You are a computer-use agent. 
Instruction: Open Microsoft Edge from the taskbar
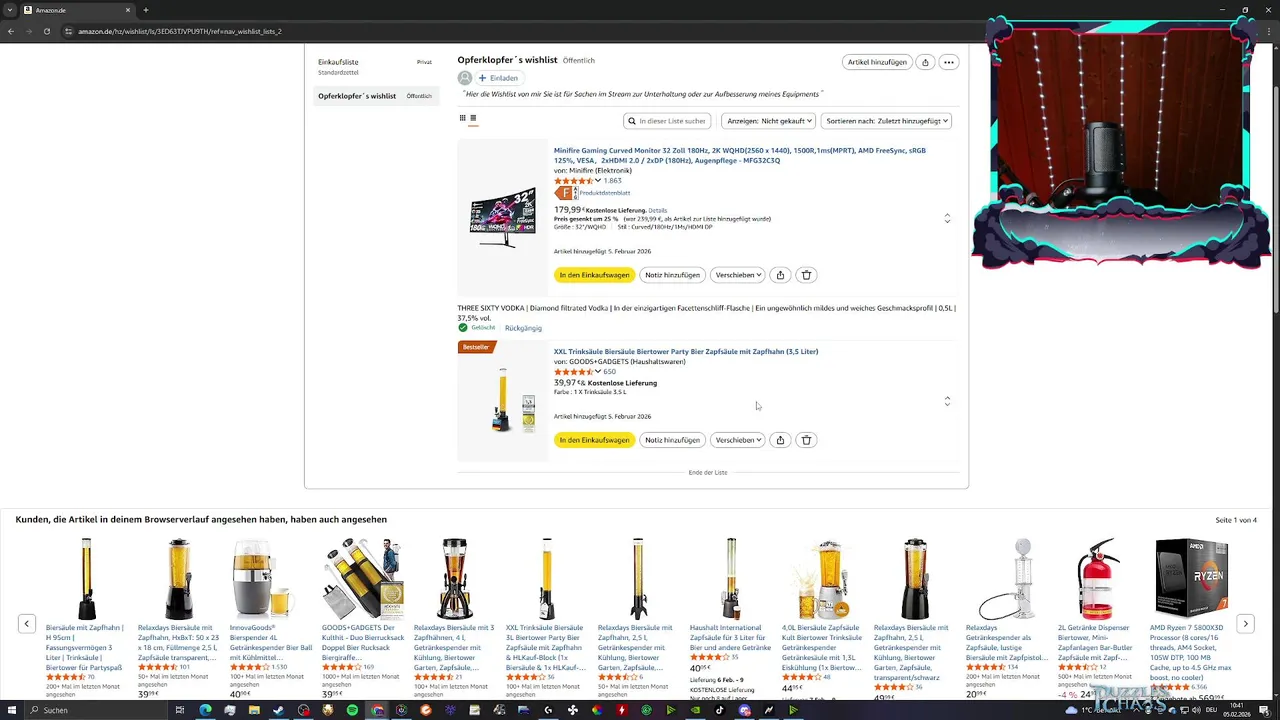[205, 710]
